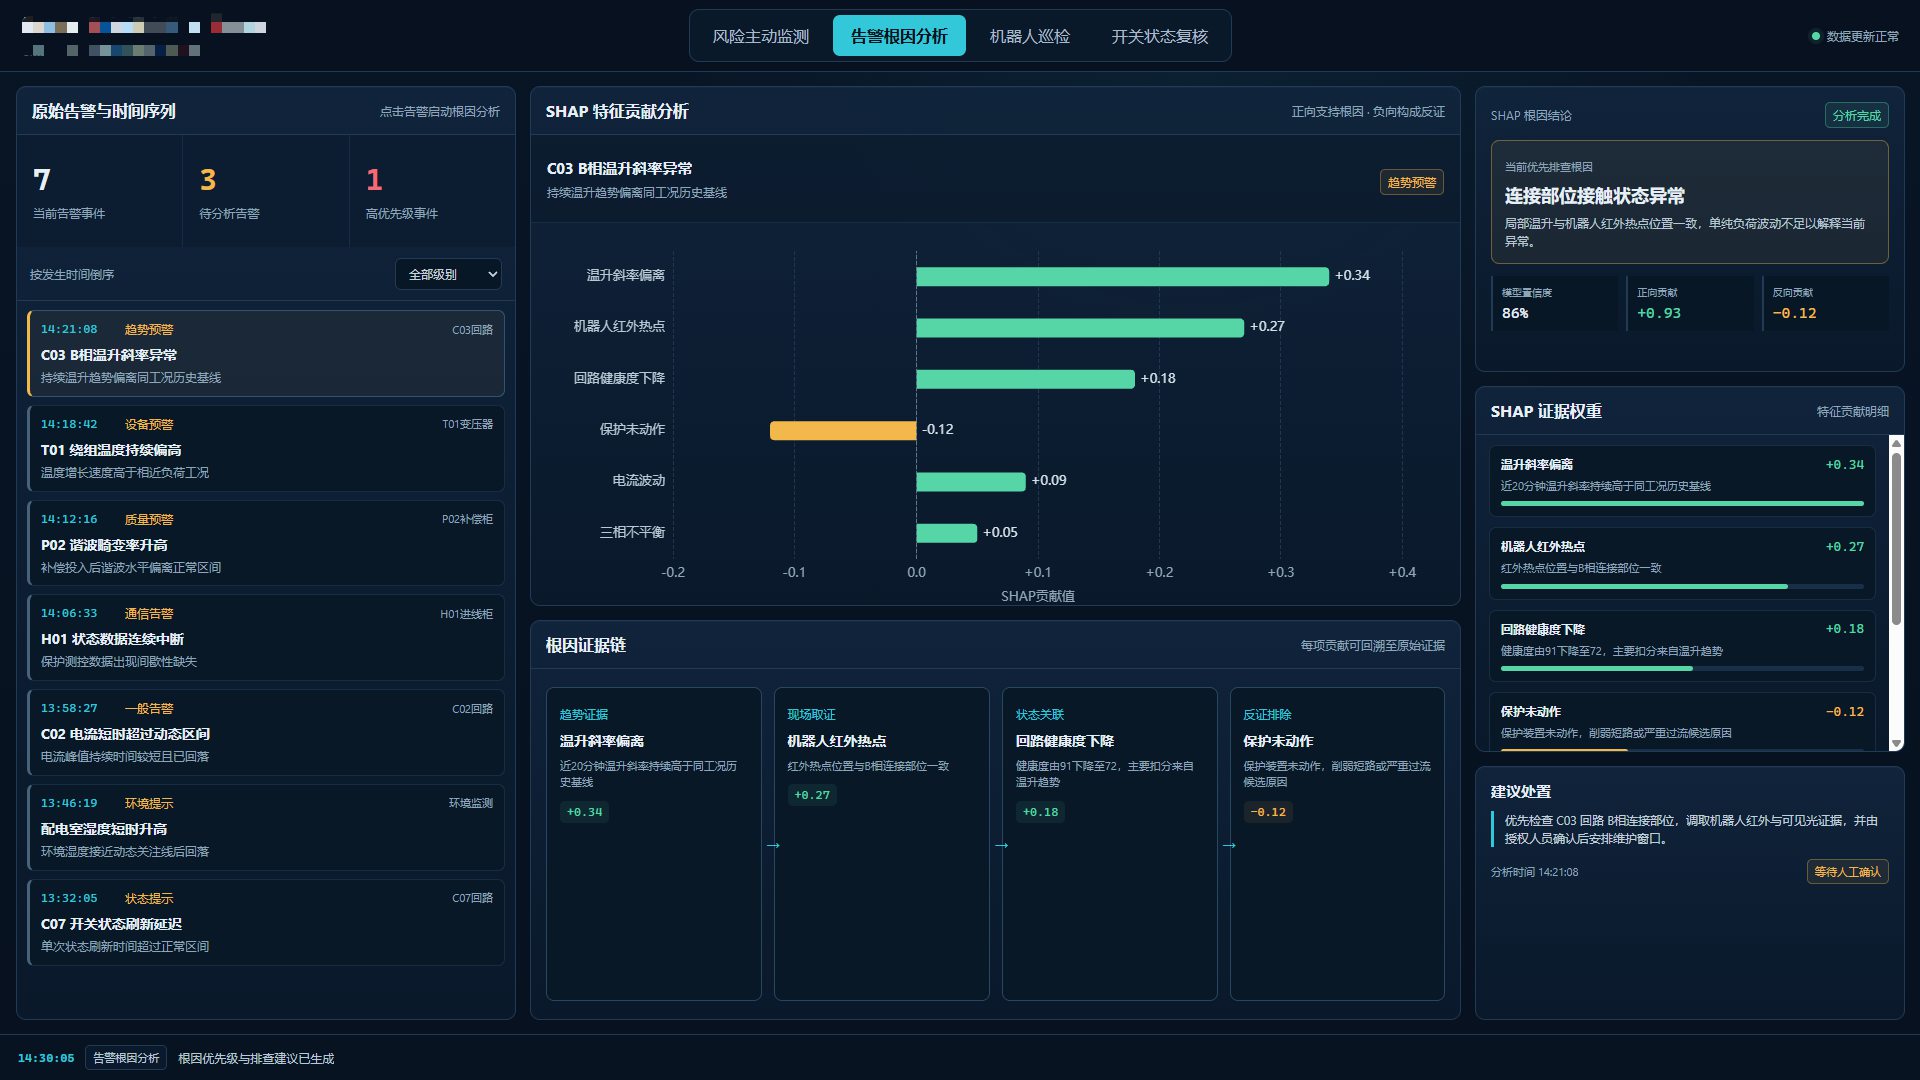Select the 开关状态复核 tab
1920x1080 pixels.
click(1159, 36)
